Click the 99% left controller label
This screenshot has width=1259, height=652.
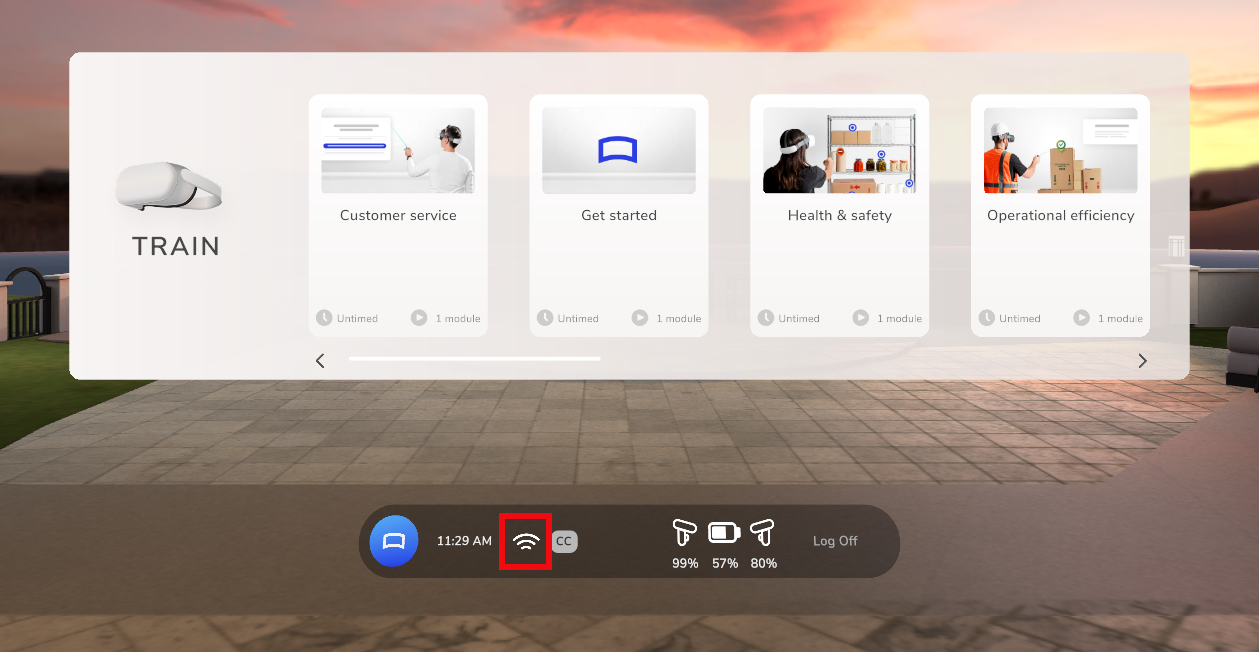coord(685,563)
